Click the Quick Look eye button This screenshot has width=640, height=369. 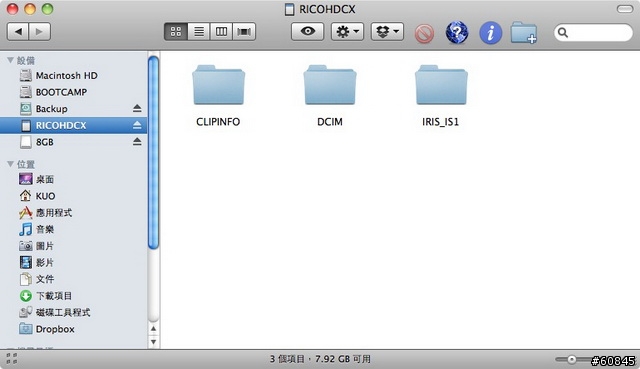(x=307, y=31)
